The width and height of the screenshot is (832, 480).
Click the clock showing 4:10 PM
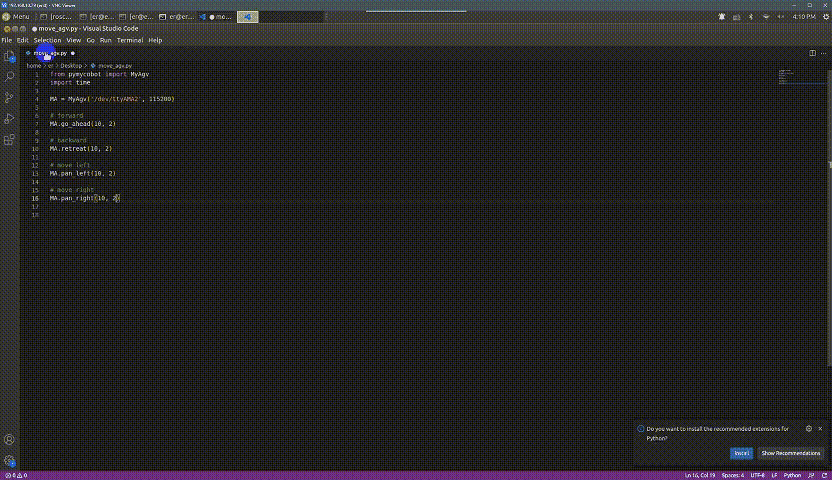coord(804,17)
